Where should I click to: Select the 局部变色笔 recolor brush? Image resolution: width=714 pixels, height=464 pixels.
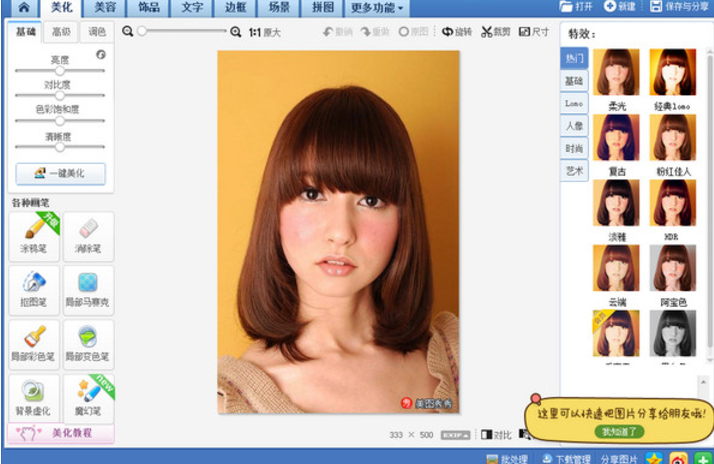(88, 344)
